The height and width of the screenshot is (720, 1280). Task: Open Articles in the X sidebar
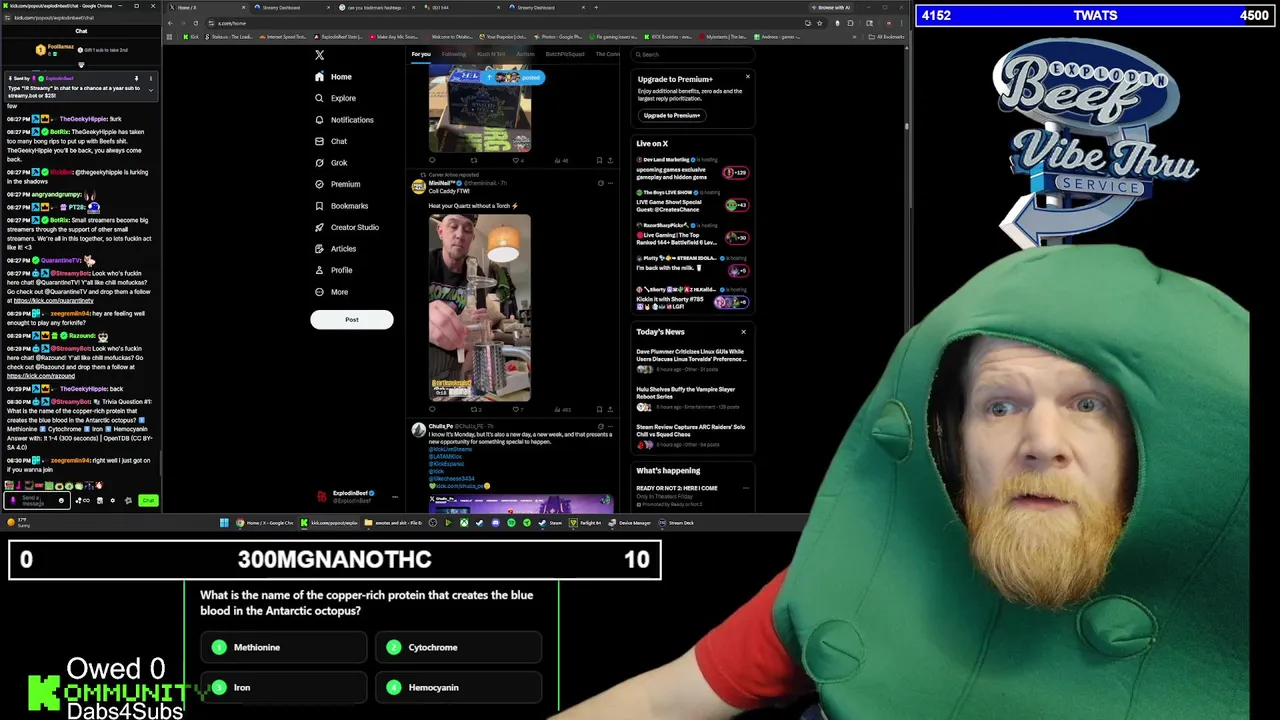(x=336, y=249)
